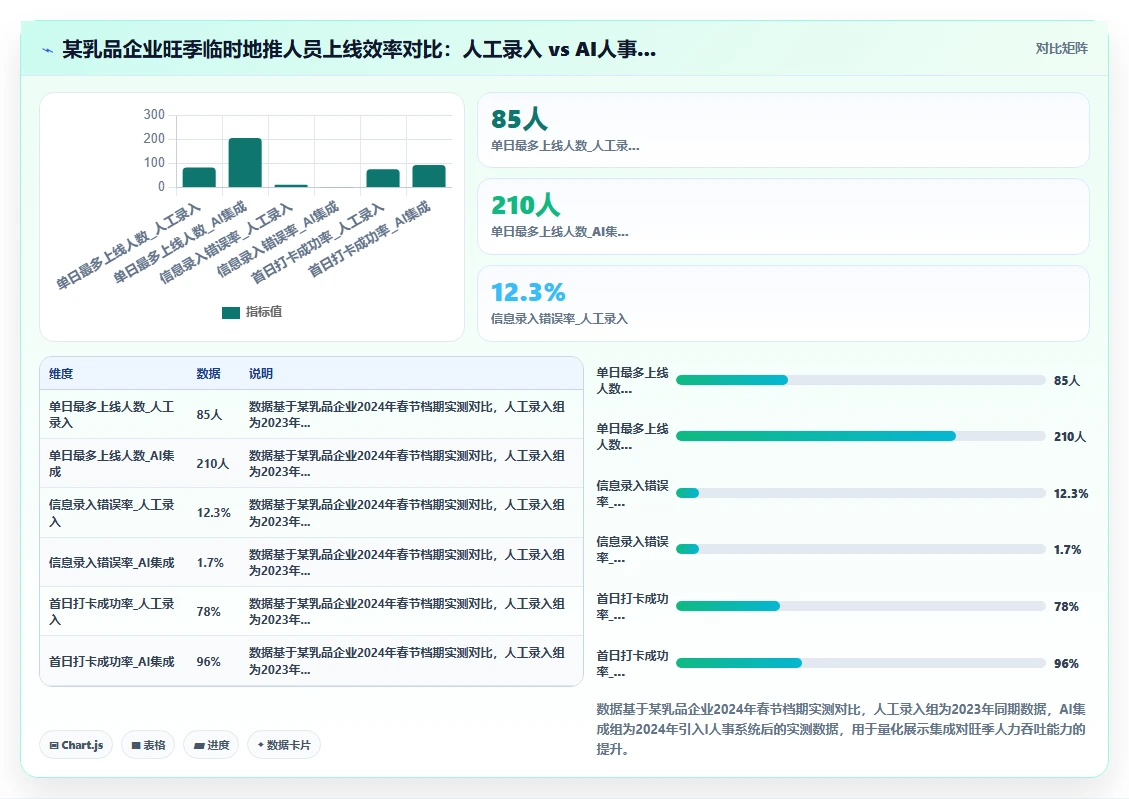Click the footnote paragraph beginning 数据基于某乳品企业2024年
This screenshot has height=799, width=1129.
[x=841, y=729]
